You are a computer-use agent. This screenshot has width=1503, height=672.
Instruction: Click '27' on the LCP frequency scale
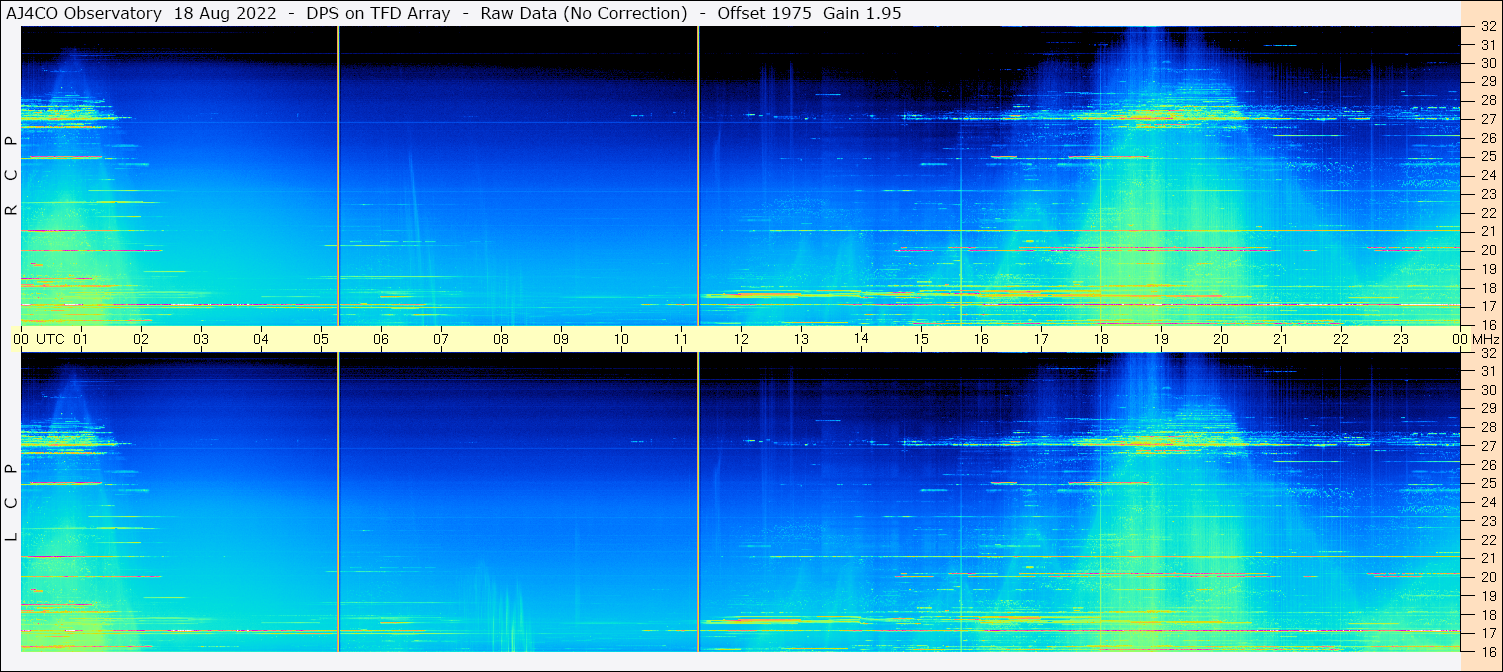[x=1487, y=445]
